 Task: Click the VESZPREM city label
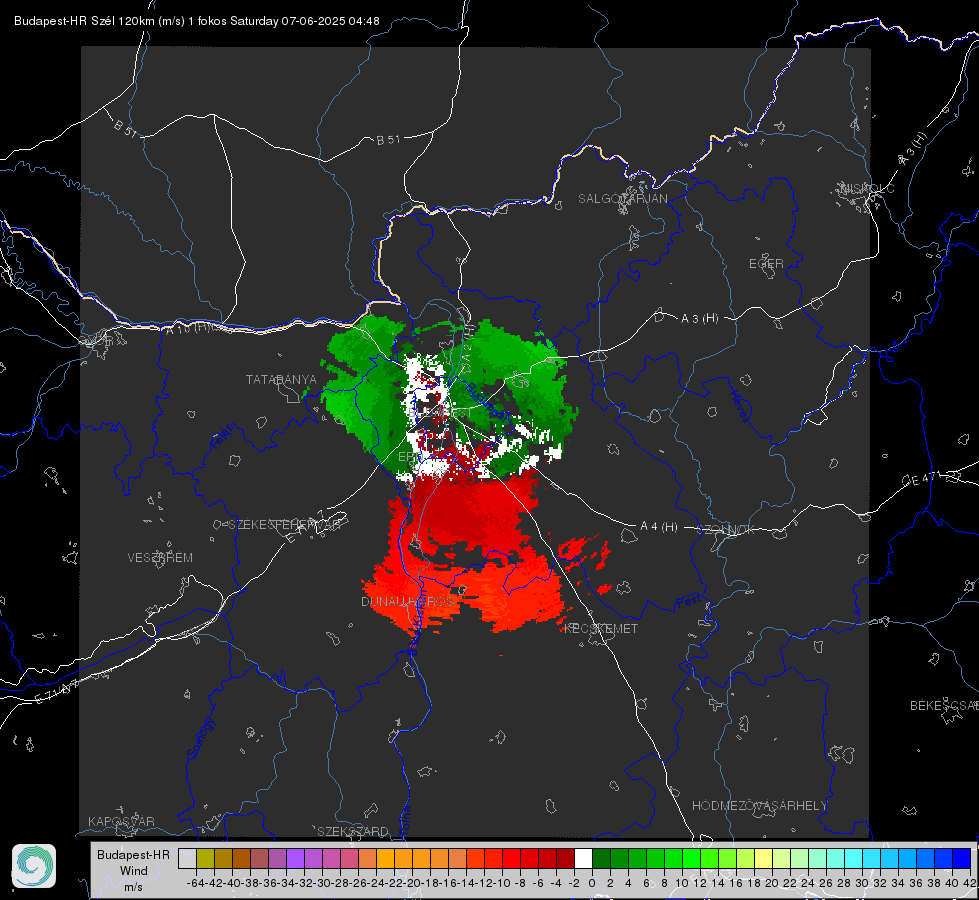pos(160,558)
